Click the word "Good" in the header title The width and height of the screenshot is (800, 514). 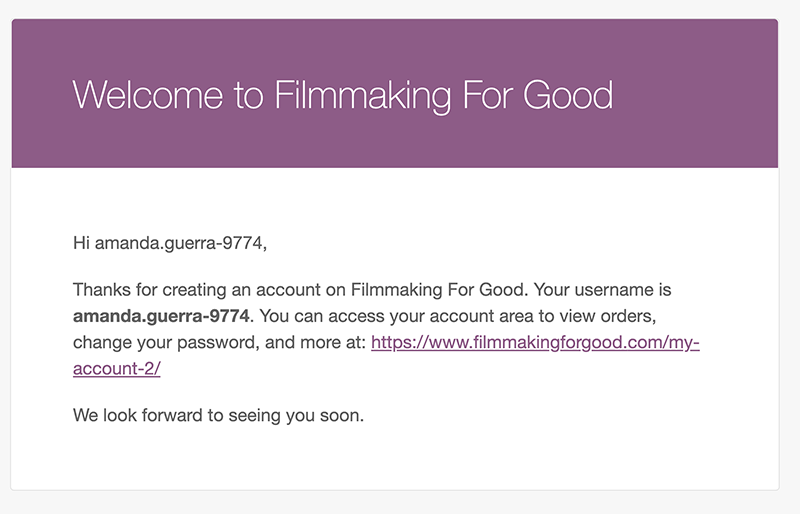point(568,95)
